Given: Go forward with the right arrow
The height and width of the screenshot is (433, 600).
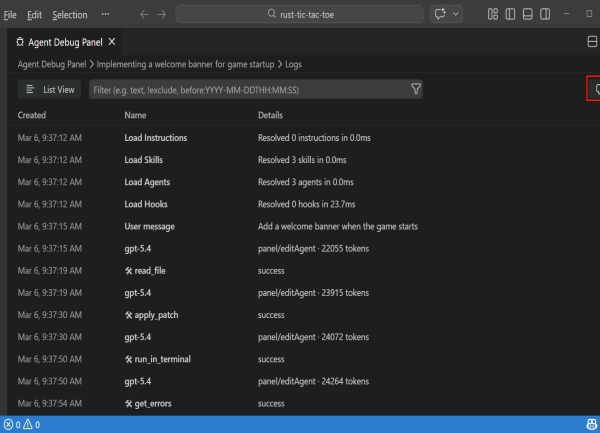Looking at the screenshot, I should click(162, 15).
